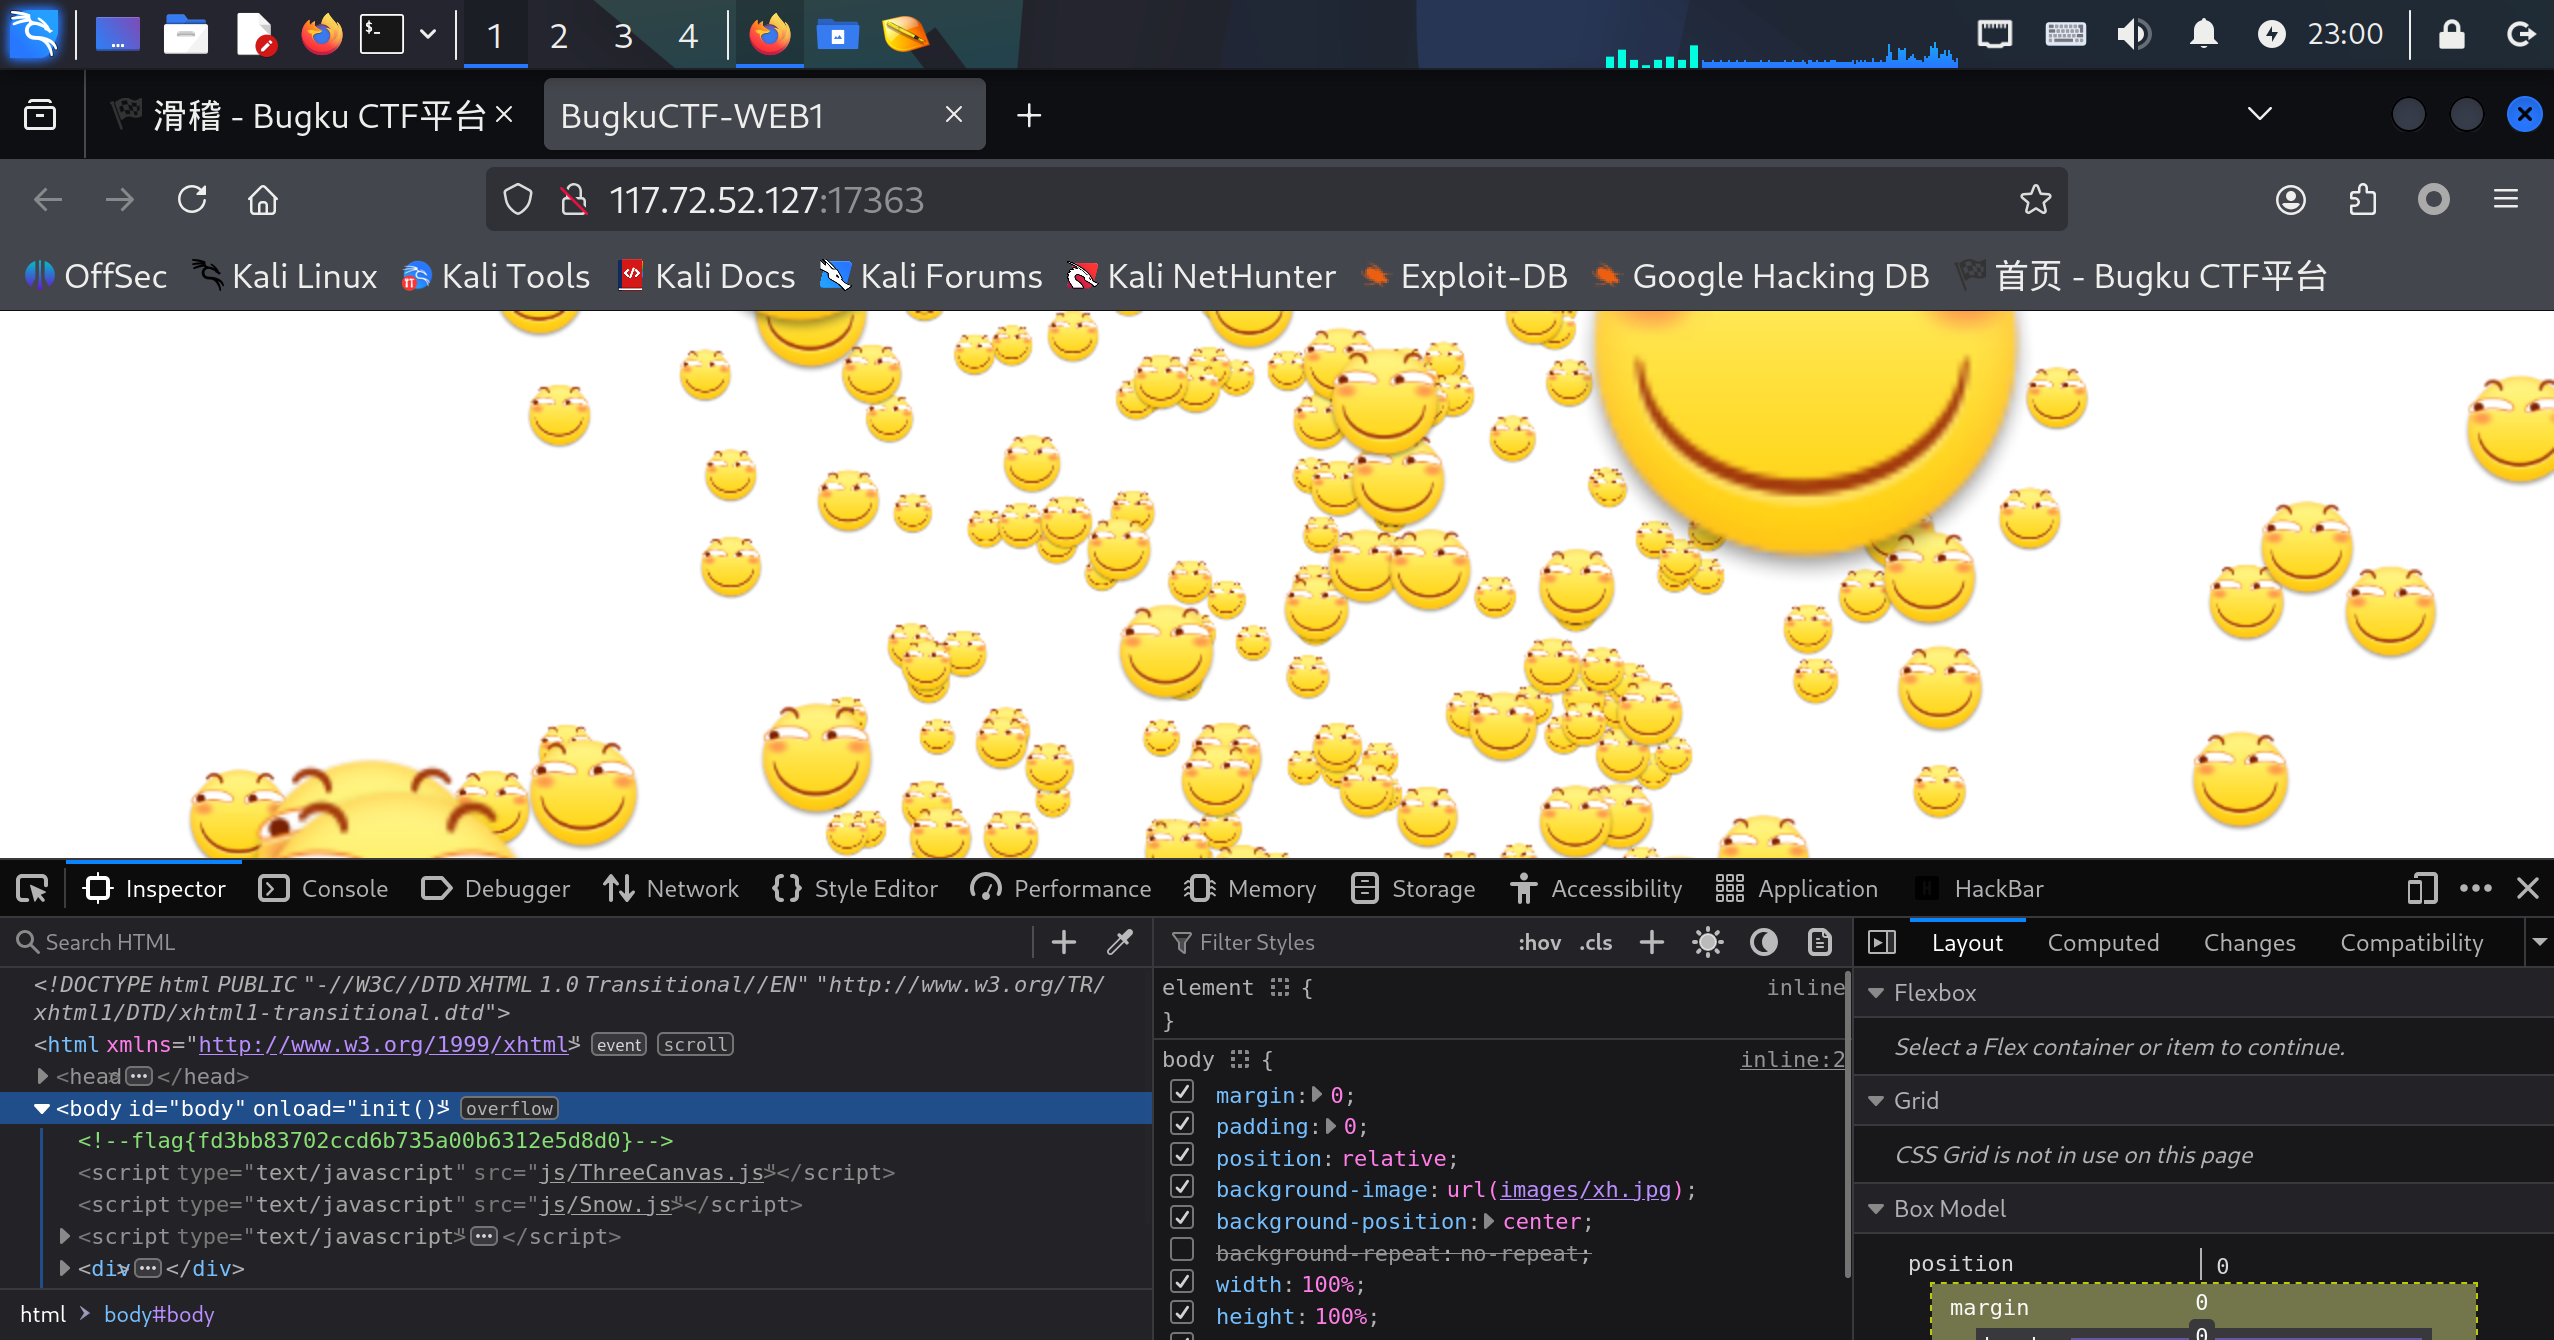Open the devtools customize ellipsis menu
Screen dimensions: 2554x1340
tap(2475, 889)
